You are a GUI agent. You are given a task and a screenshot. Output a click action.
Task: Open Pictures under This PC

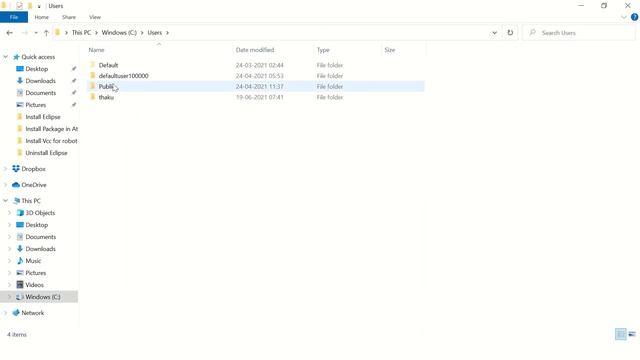click(36, 273)
